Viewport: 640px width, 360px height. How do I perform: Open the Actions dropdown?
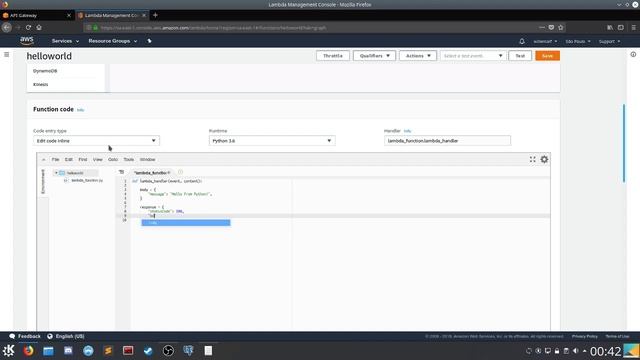click(418, 56)
